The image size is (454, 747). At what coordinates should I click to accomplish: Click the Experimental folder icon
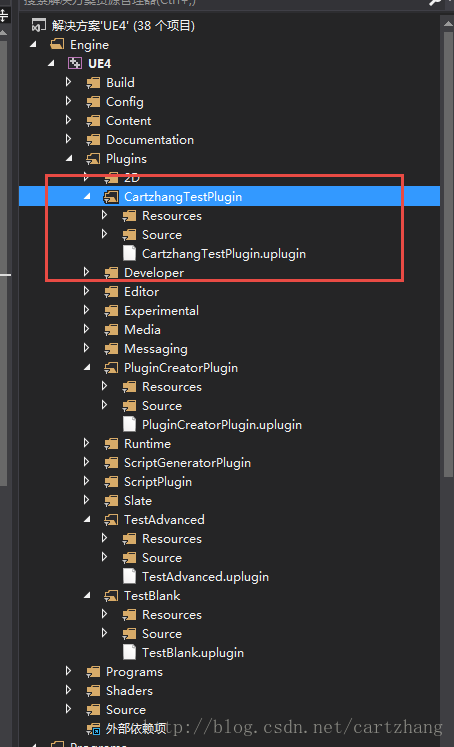111,311
